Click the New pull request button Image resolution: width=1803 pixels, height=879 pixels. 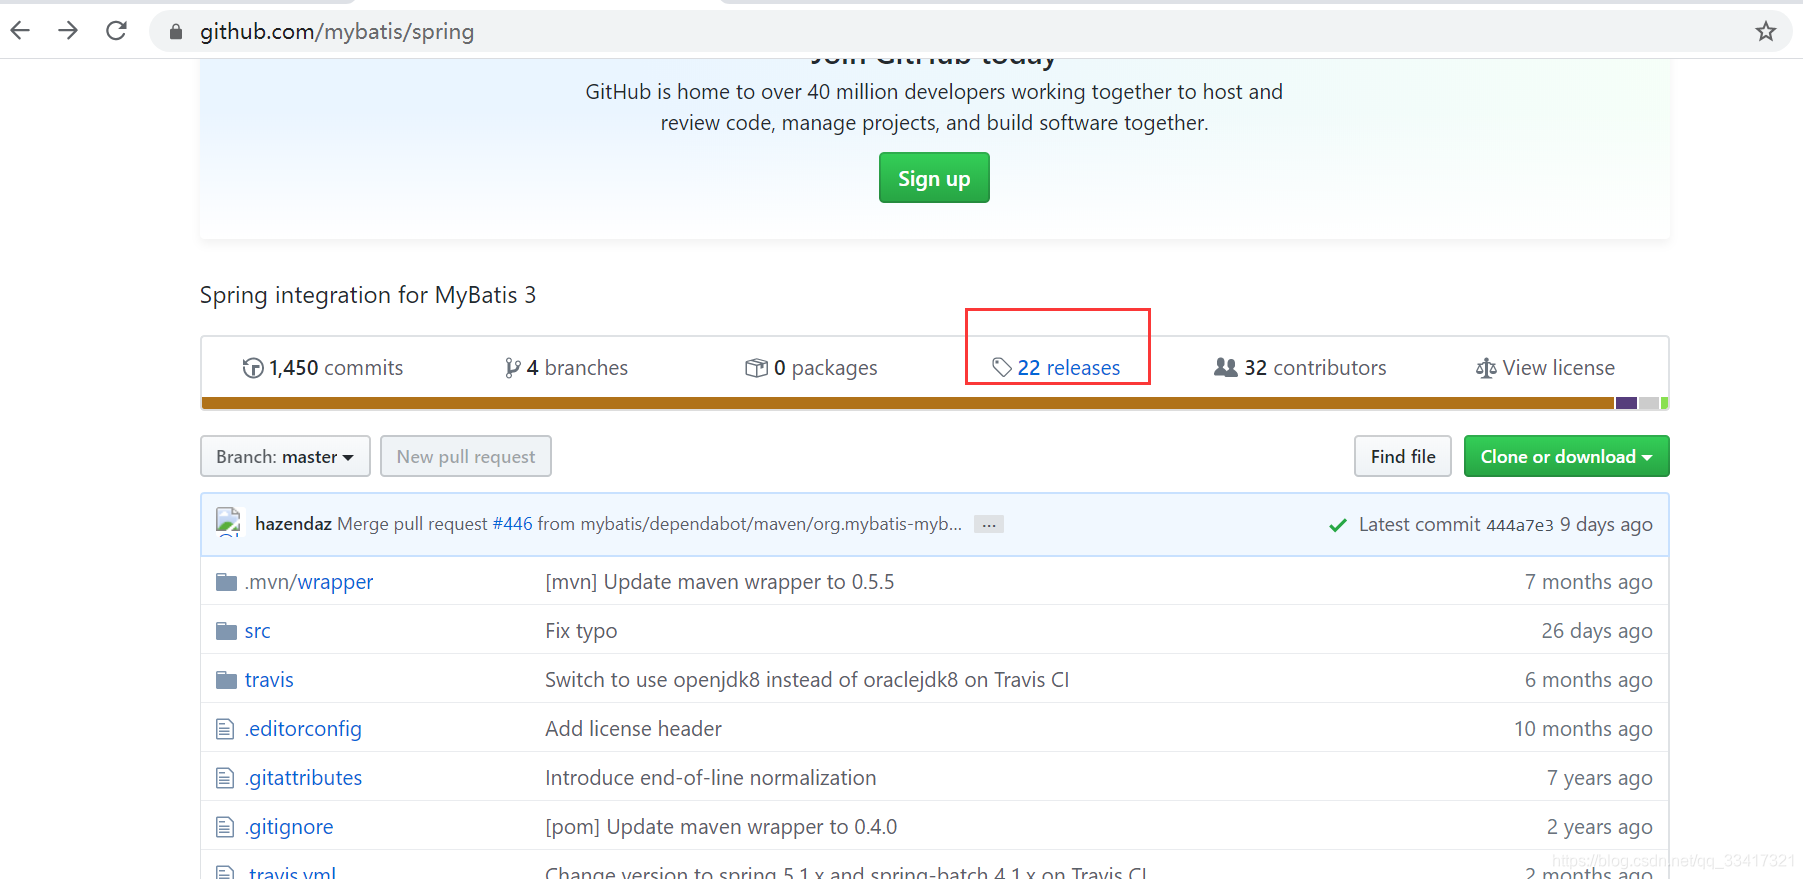click(466, 456)
